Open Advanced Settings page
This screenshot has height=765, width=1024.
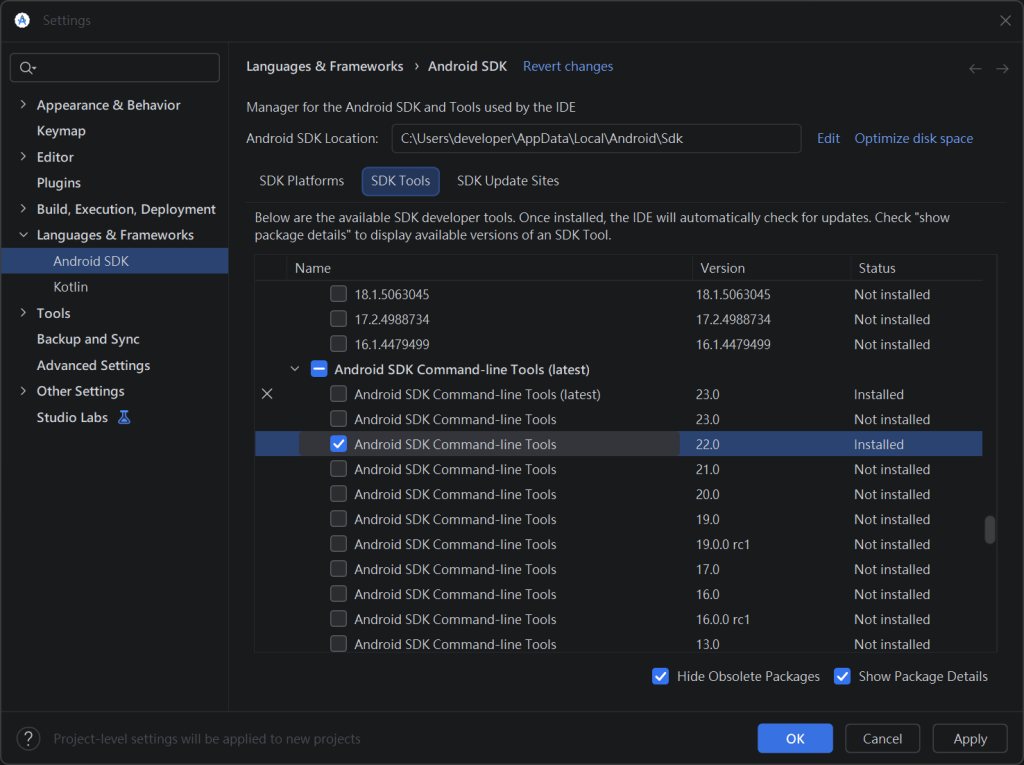93,365
